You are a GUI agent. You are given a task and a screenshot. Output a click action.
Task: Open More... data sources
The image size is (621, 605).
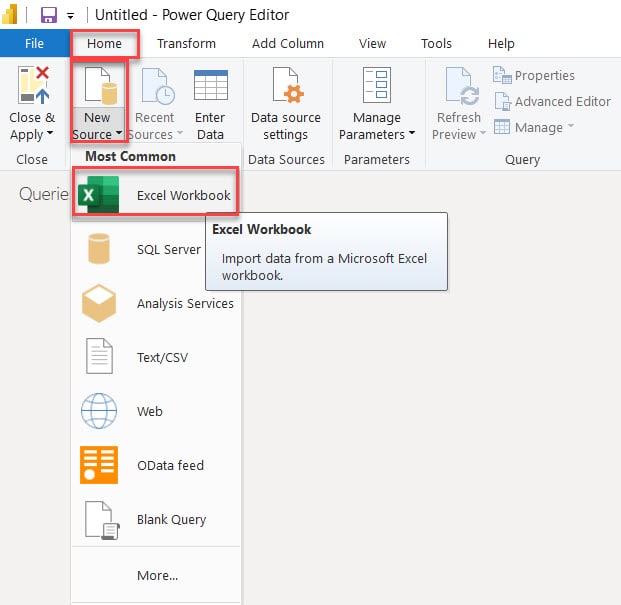tap(158, 575)
